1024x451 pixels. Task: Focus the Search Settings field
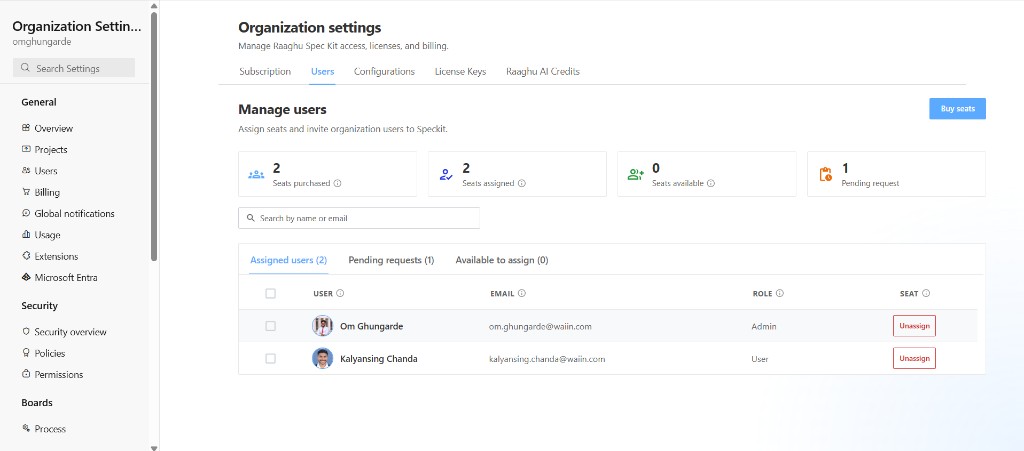(x=74, y=68)
